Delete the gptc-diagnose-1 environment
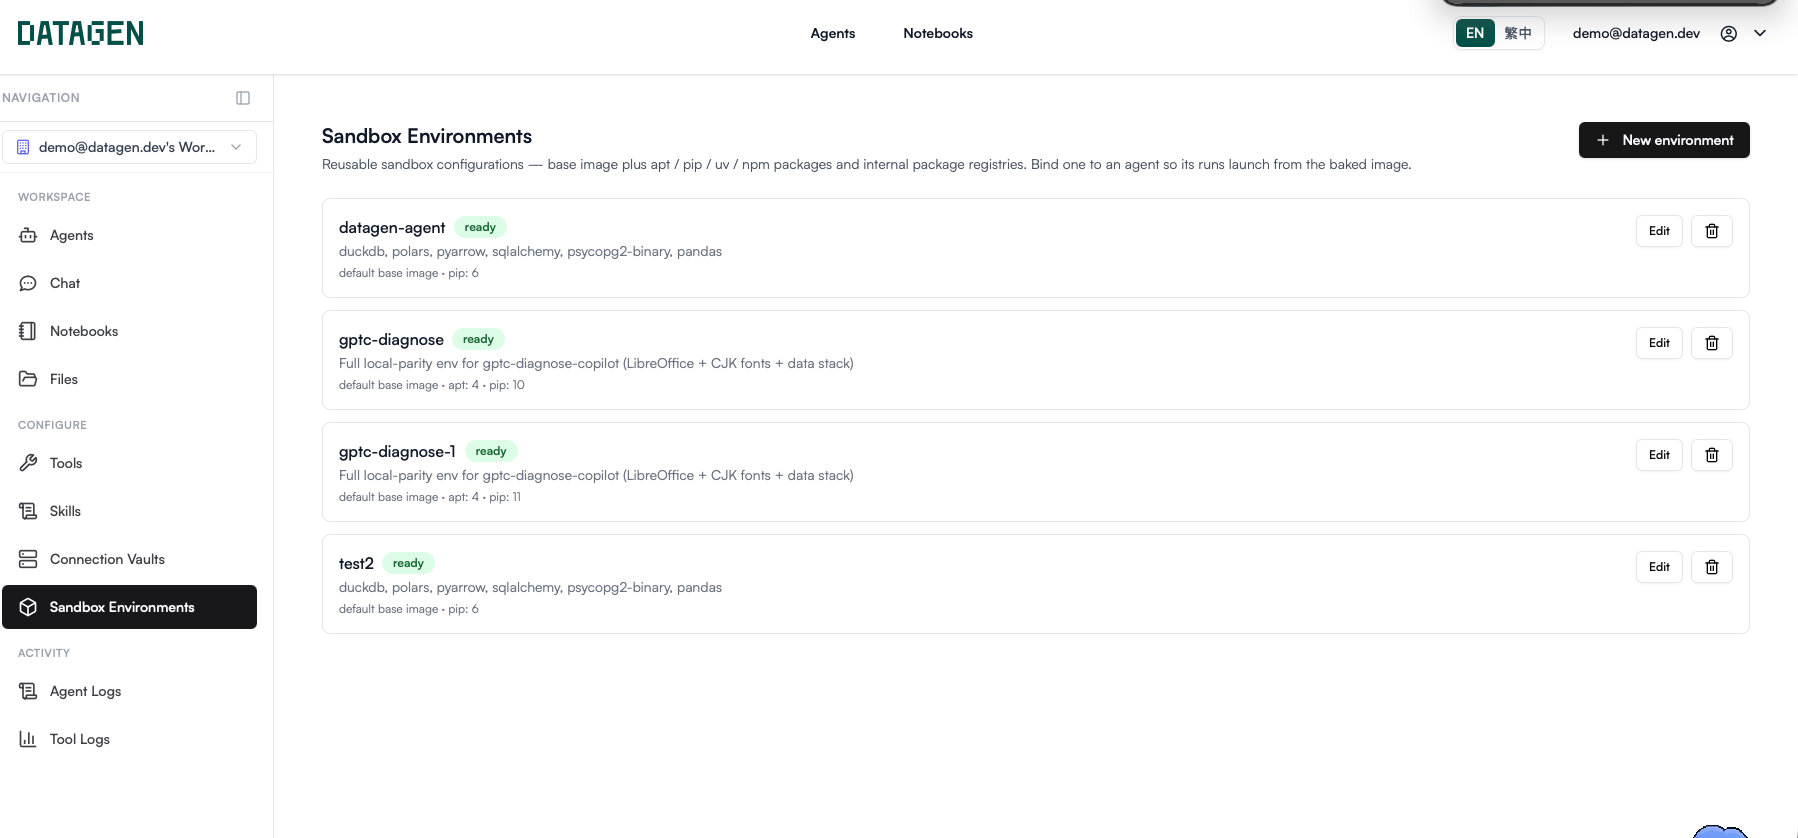The image size is (1798, 838). pyautogui.click(x=1712, y=455)
